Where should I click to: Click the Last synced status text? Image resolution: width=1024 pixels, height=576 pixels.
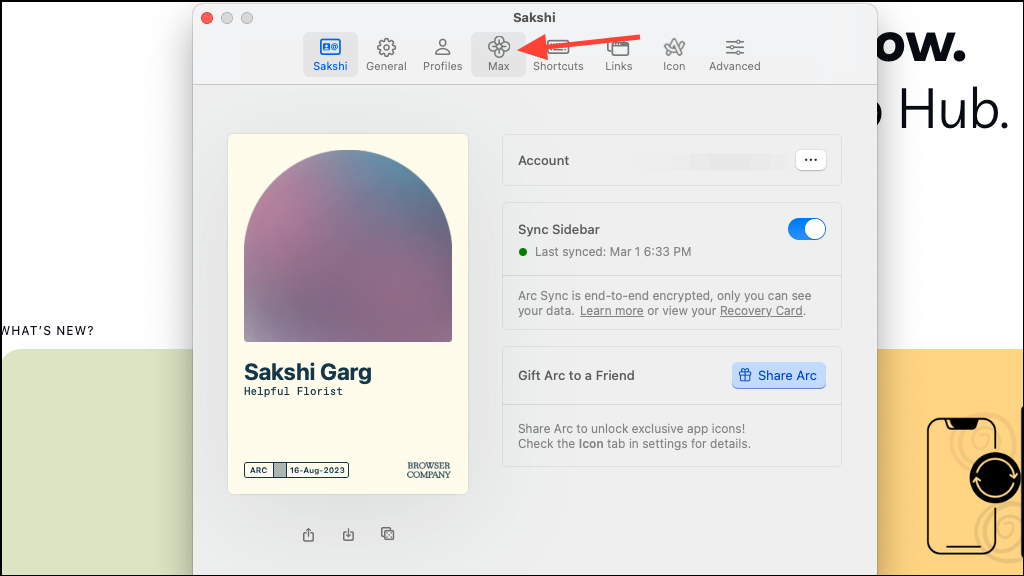pyautogui.click(x=613, y=251)
